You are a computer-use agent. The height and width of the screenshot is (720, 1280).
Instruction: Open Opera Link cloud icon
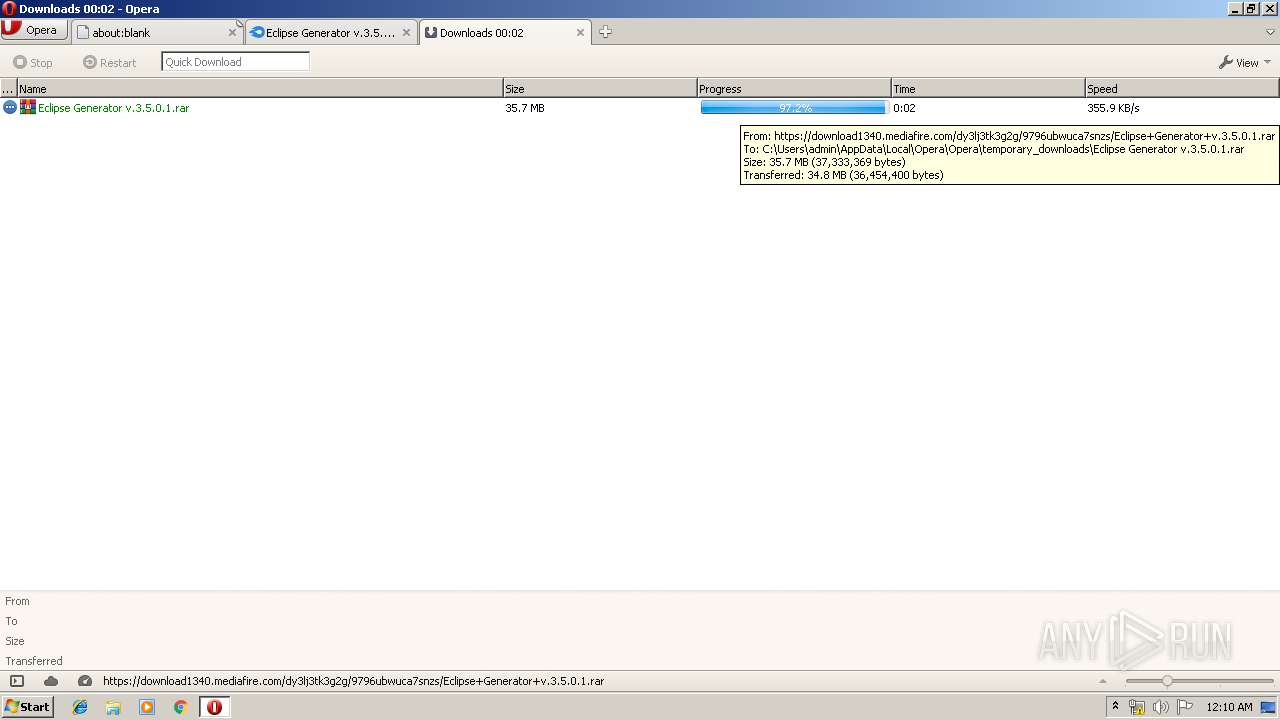[51, 681]
